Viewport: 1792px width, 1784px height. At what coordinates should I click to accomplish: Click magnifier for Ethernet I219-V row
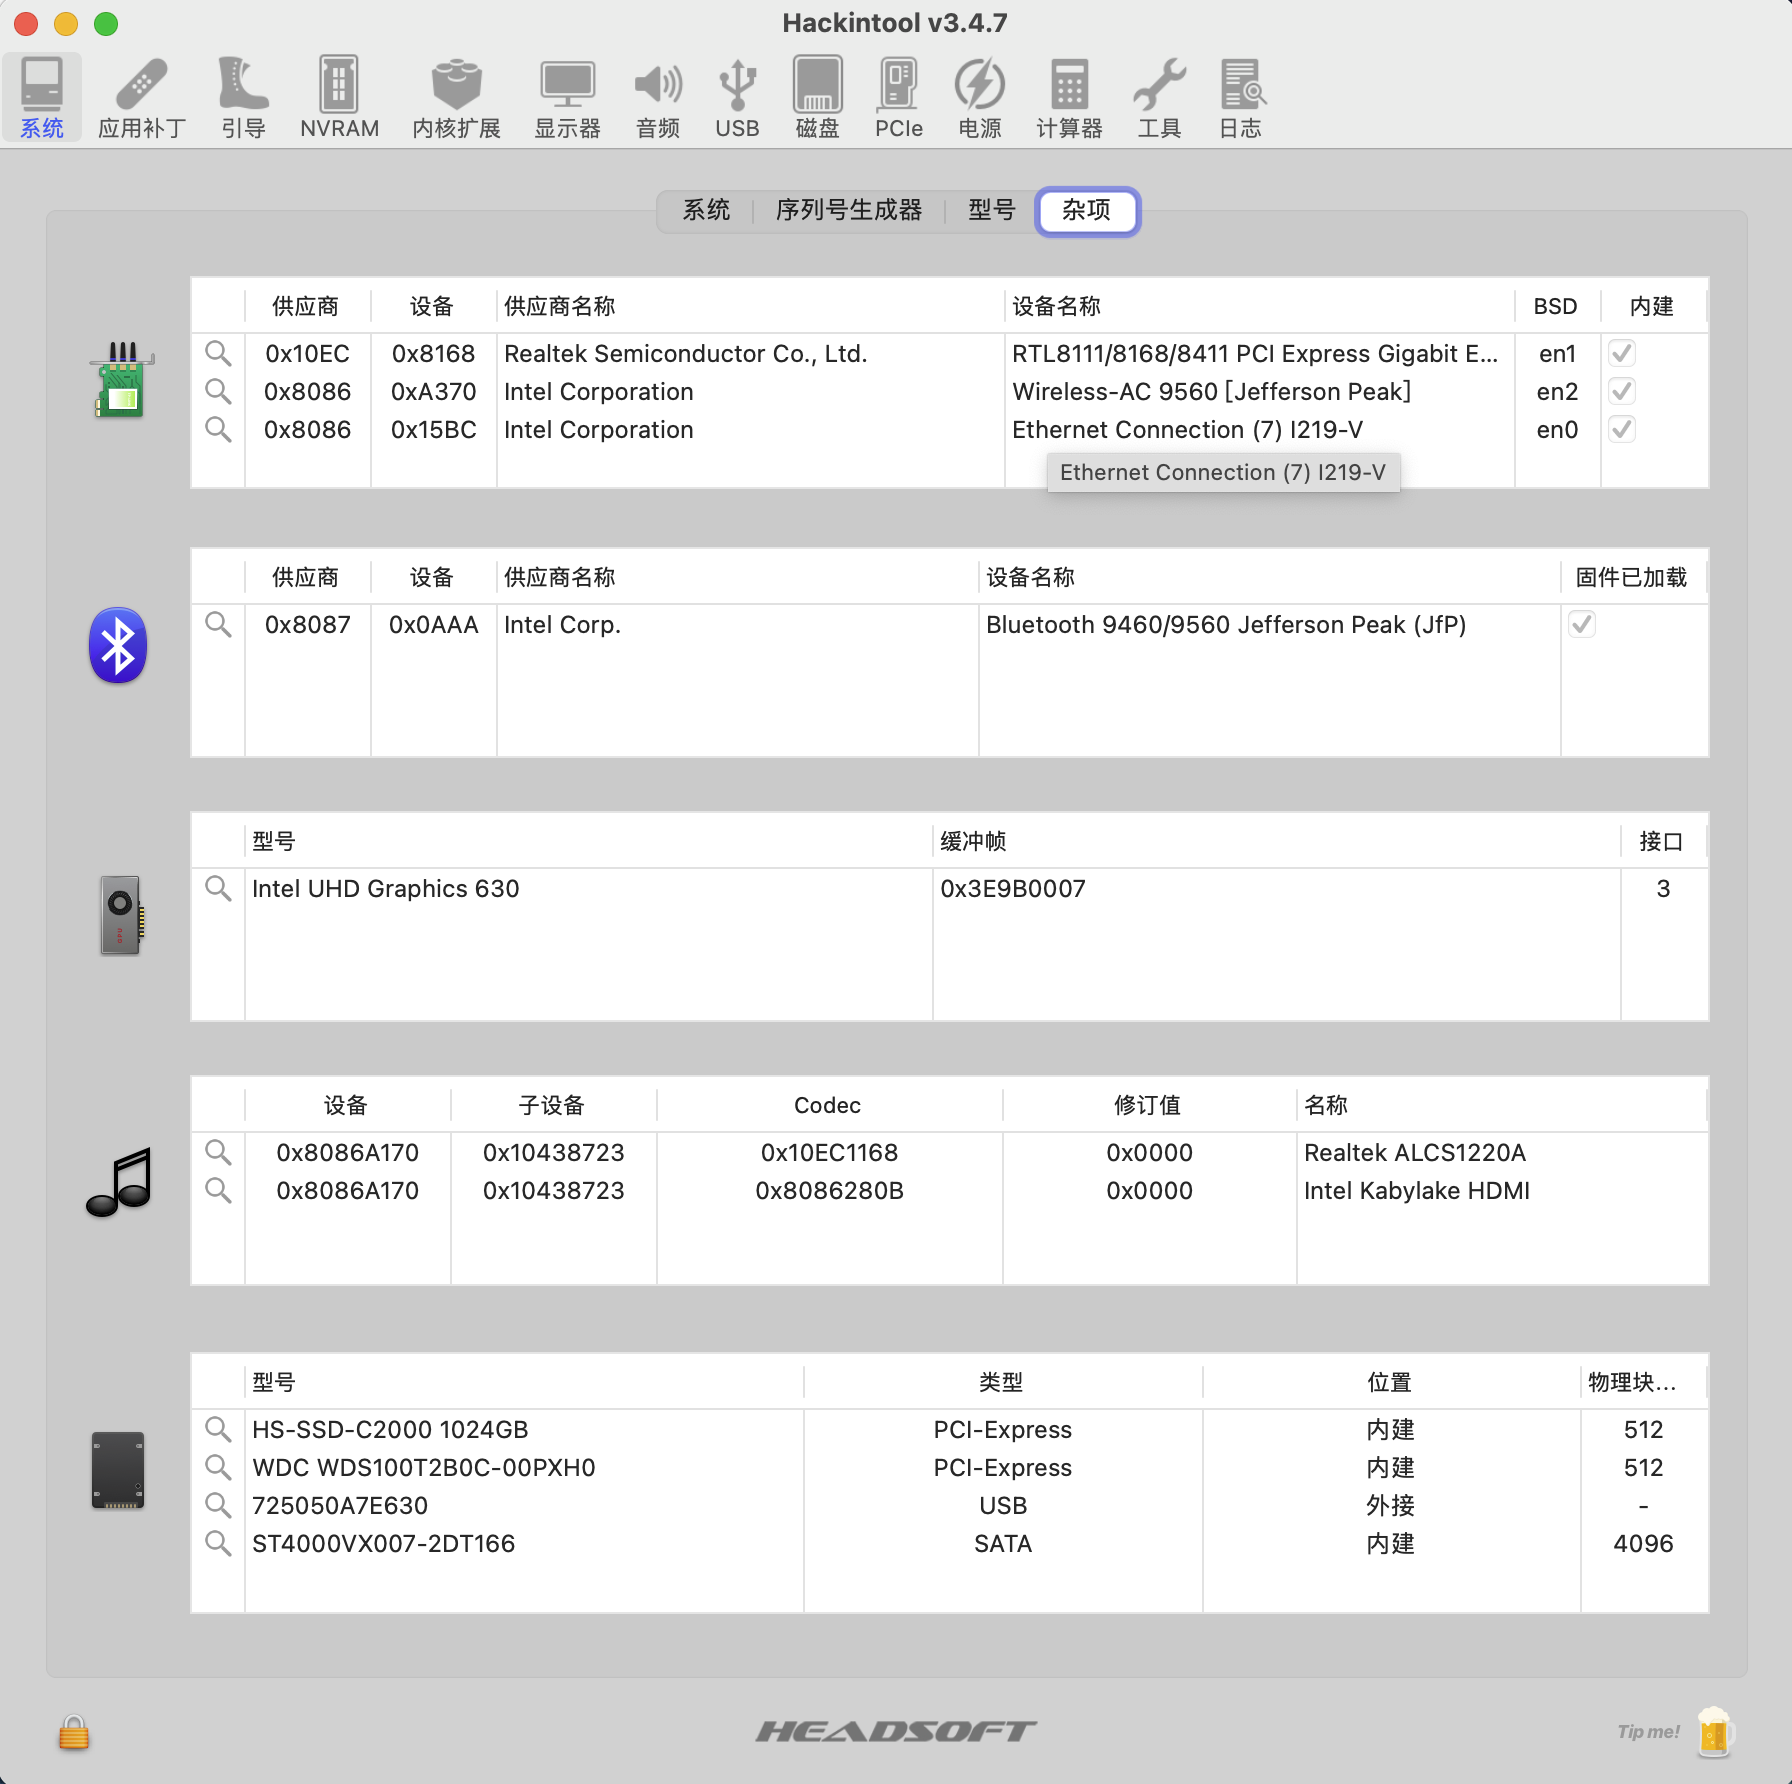pos(218,429)
